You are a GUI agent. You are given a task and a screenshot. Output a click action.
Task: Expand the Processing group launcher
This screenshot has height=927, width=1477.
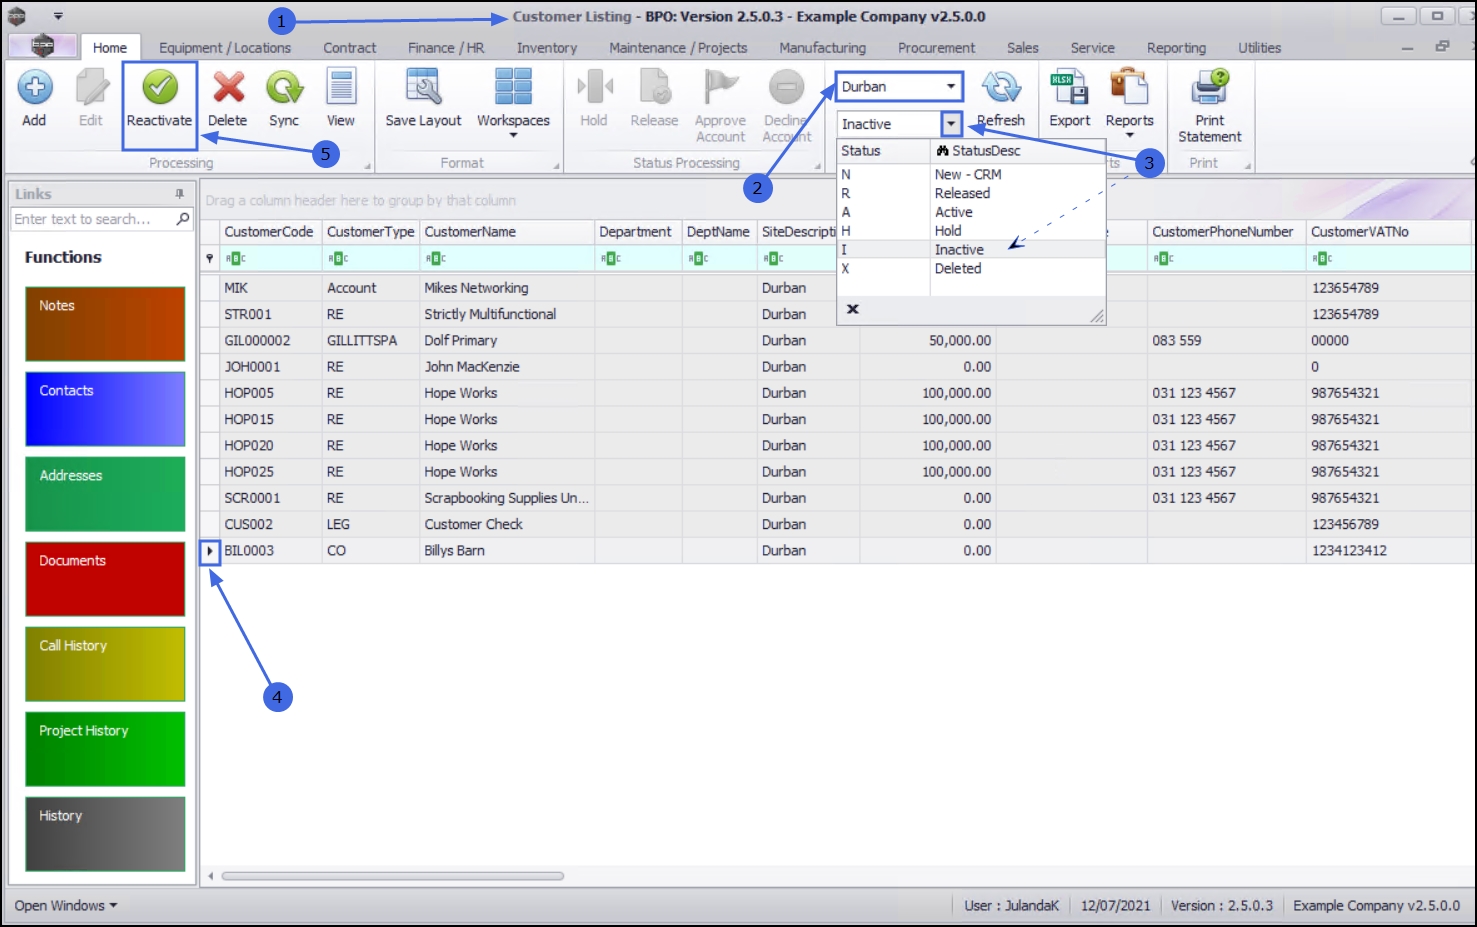[367, 165]
